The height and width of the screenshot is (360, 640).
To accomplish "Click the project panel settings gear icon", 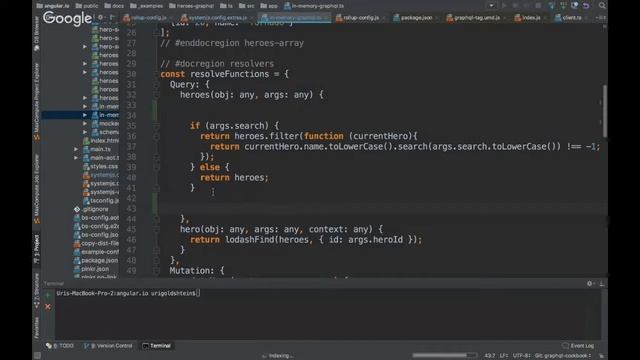I will point(100,18).
